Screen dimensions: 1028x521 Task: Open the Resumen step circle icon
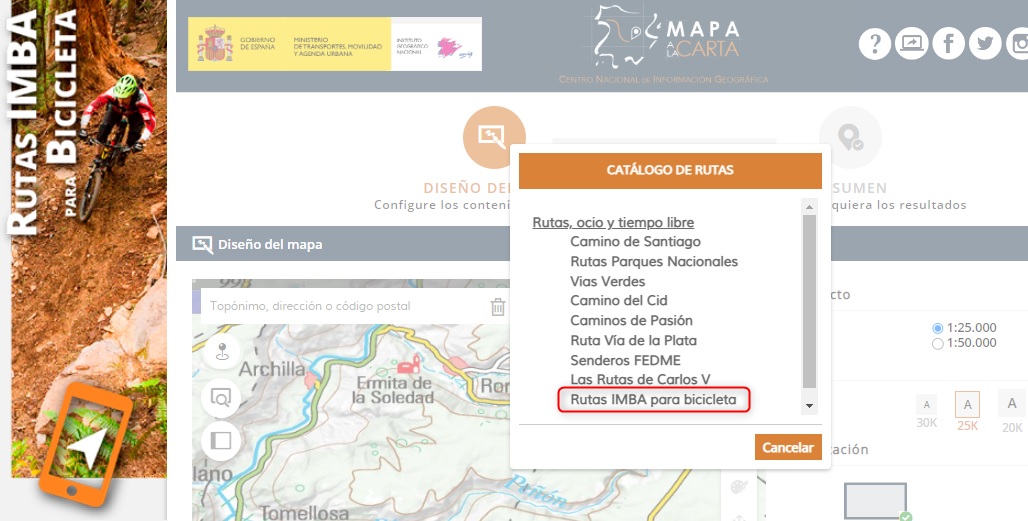850,137
